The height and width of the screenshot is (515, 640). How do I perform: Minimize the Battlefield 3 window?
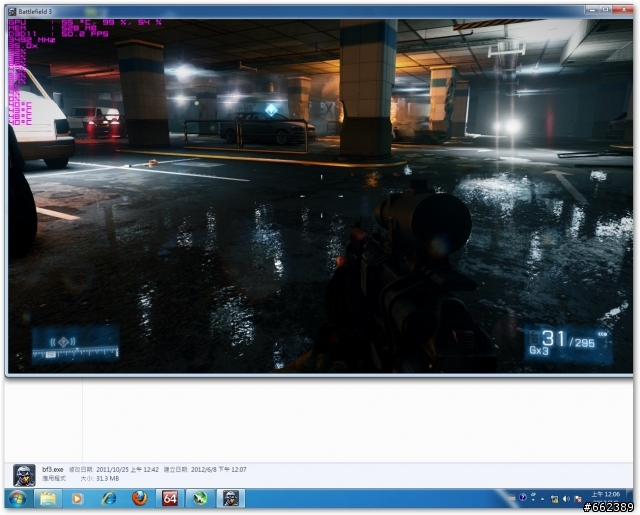point(591,9)
